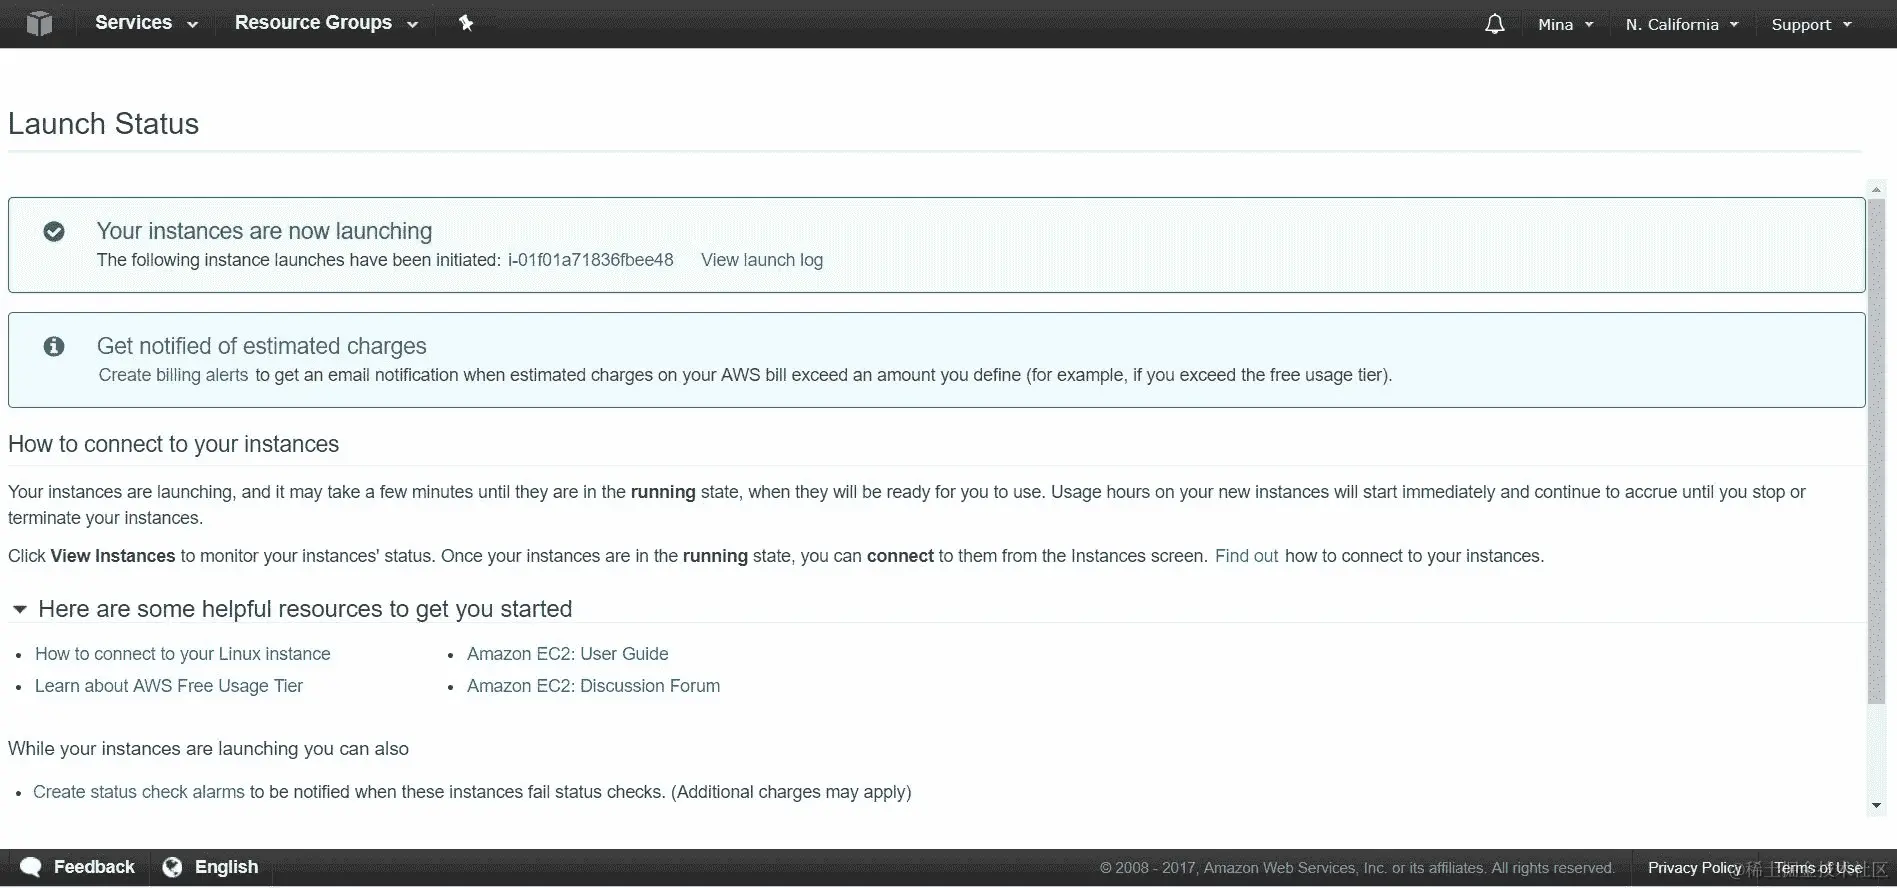The height and width of the screenshot is (888, 1897).
Task: Open the notifications bell
Action: pos(1494,24)
